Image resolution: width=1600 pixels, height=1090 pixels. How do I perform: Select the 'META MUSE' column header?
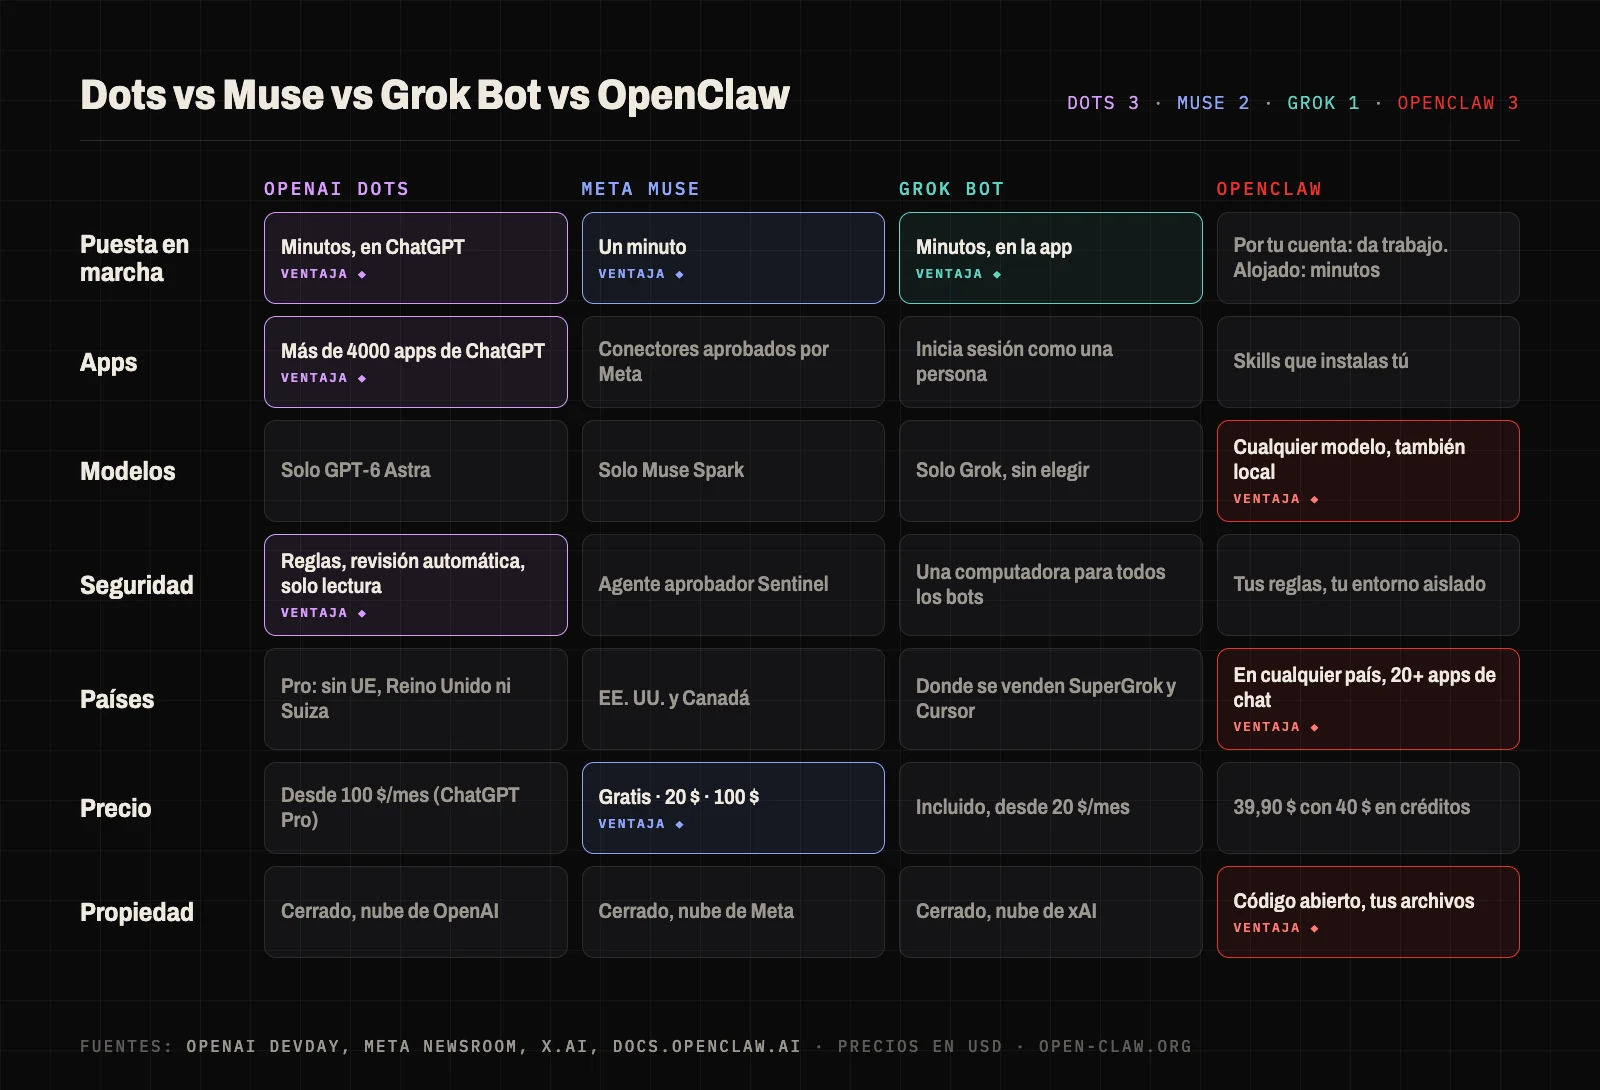640,189
